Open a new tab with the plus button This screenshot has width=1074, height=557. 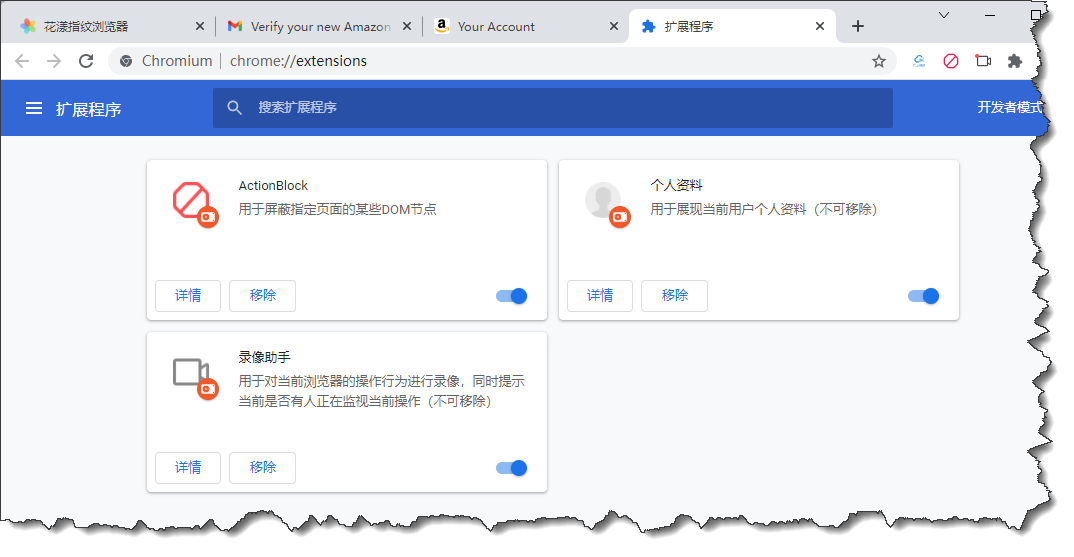858,26
